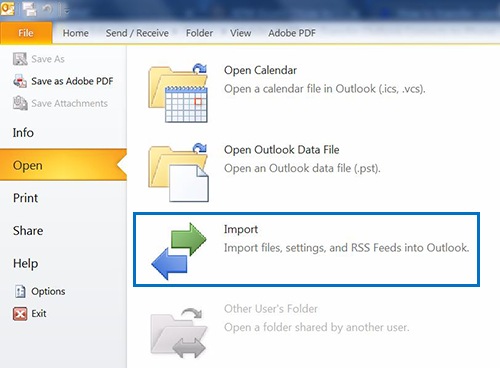Viewport: 500px width, 368px height.
Task: Click the Open Calendar folder icon
Action: [178, 93]
